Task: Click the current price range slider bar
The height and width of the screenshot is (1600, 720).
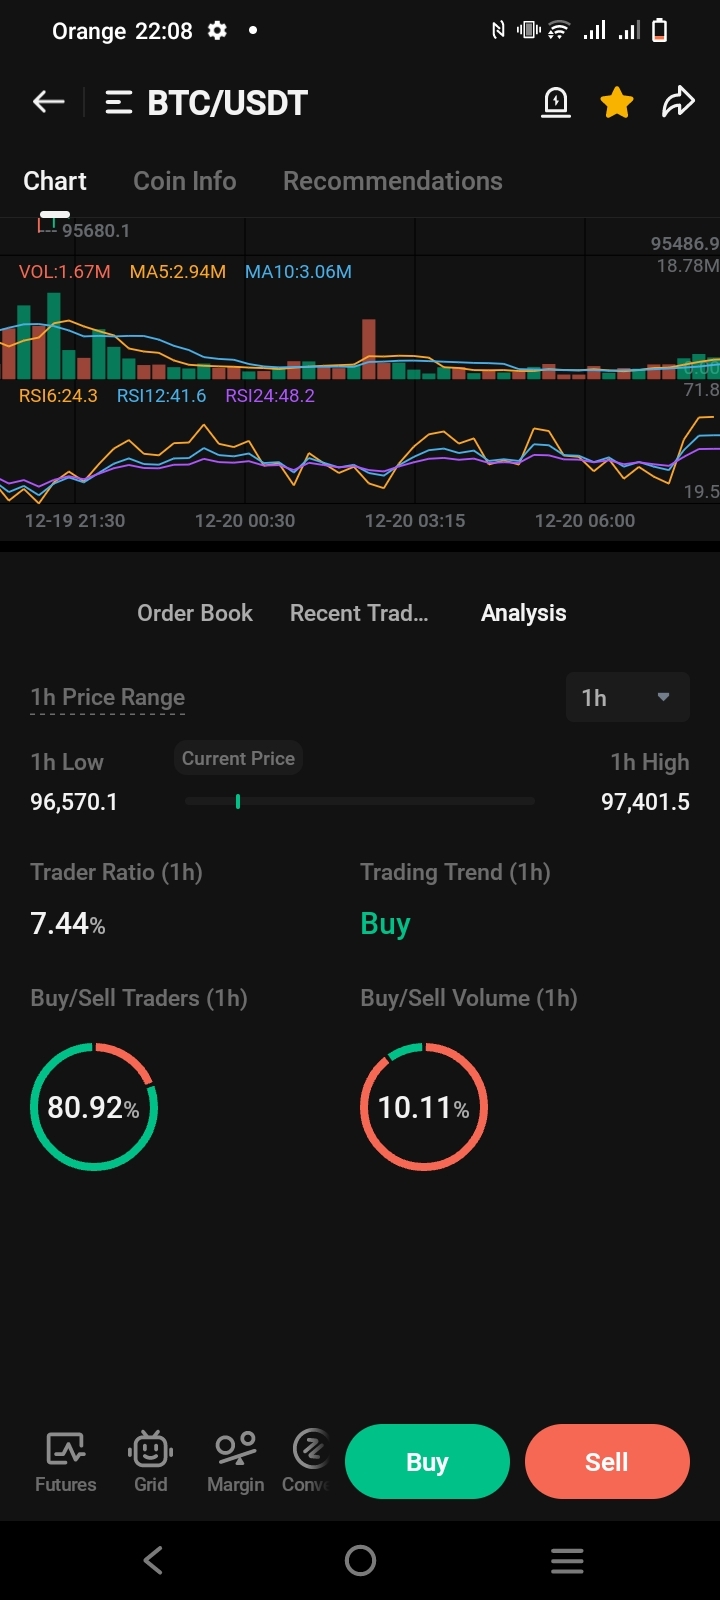Action: click(360, 801)
